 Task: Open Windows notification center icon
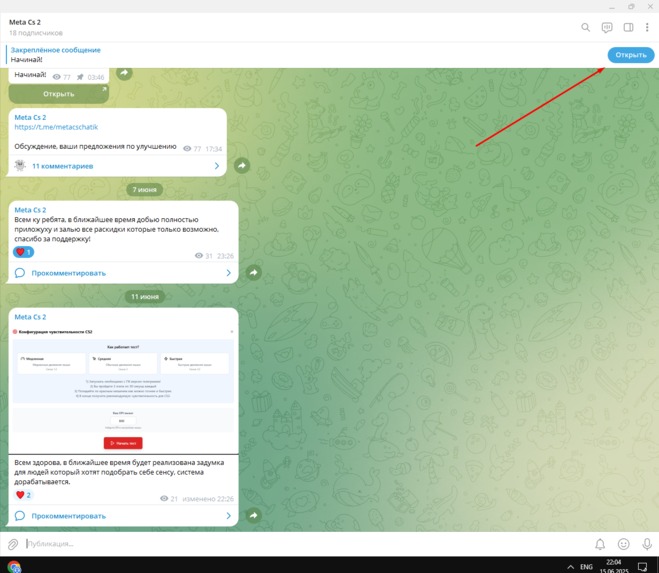tap(643, 567)
